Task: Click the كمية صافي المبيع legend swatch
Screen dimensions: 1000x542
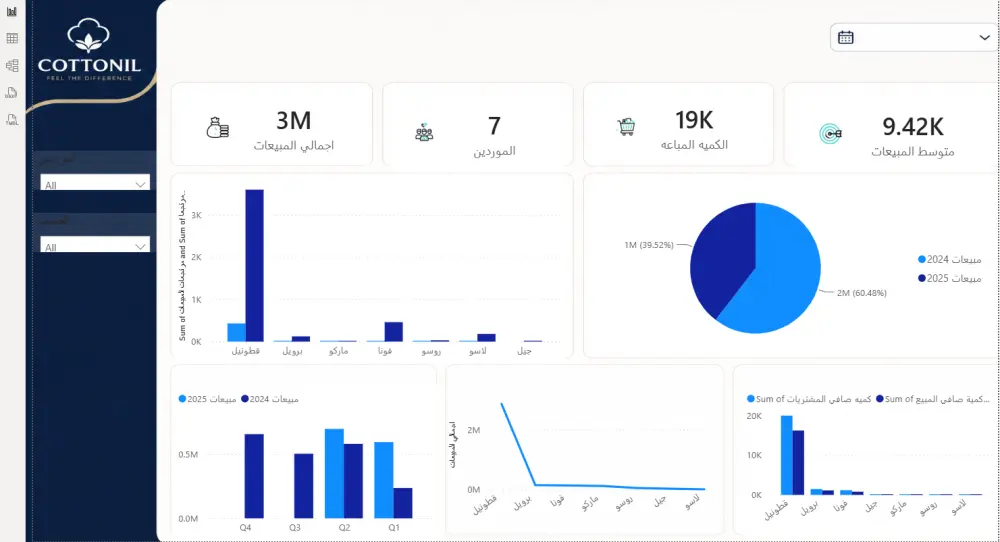Action: click(879, 399)
